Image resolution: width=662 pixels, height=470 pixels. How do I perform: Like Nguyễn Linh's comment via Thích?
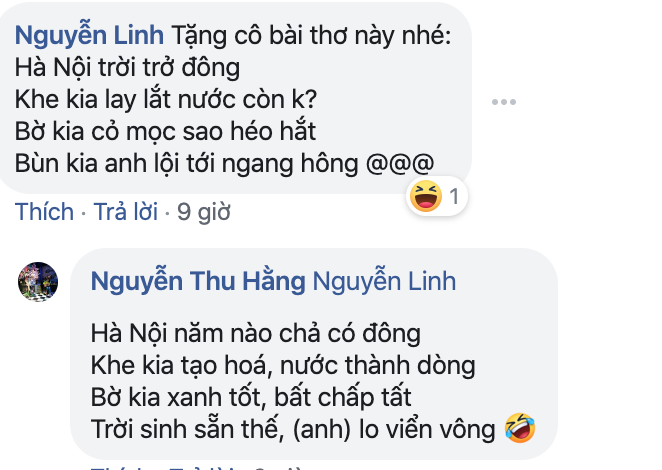[x=44, y=212]
